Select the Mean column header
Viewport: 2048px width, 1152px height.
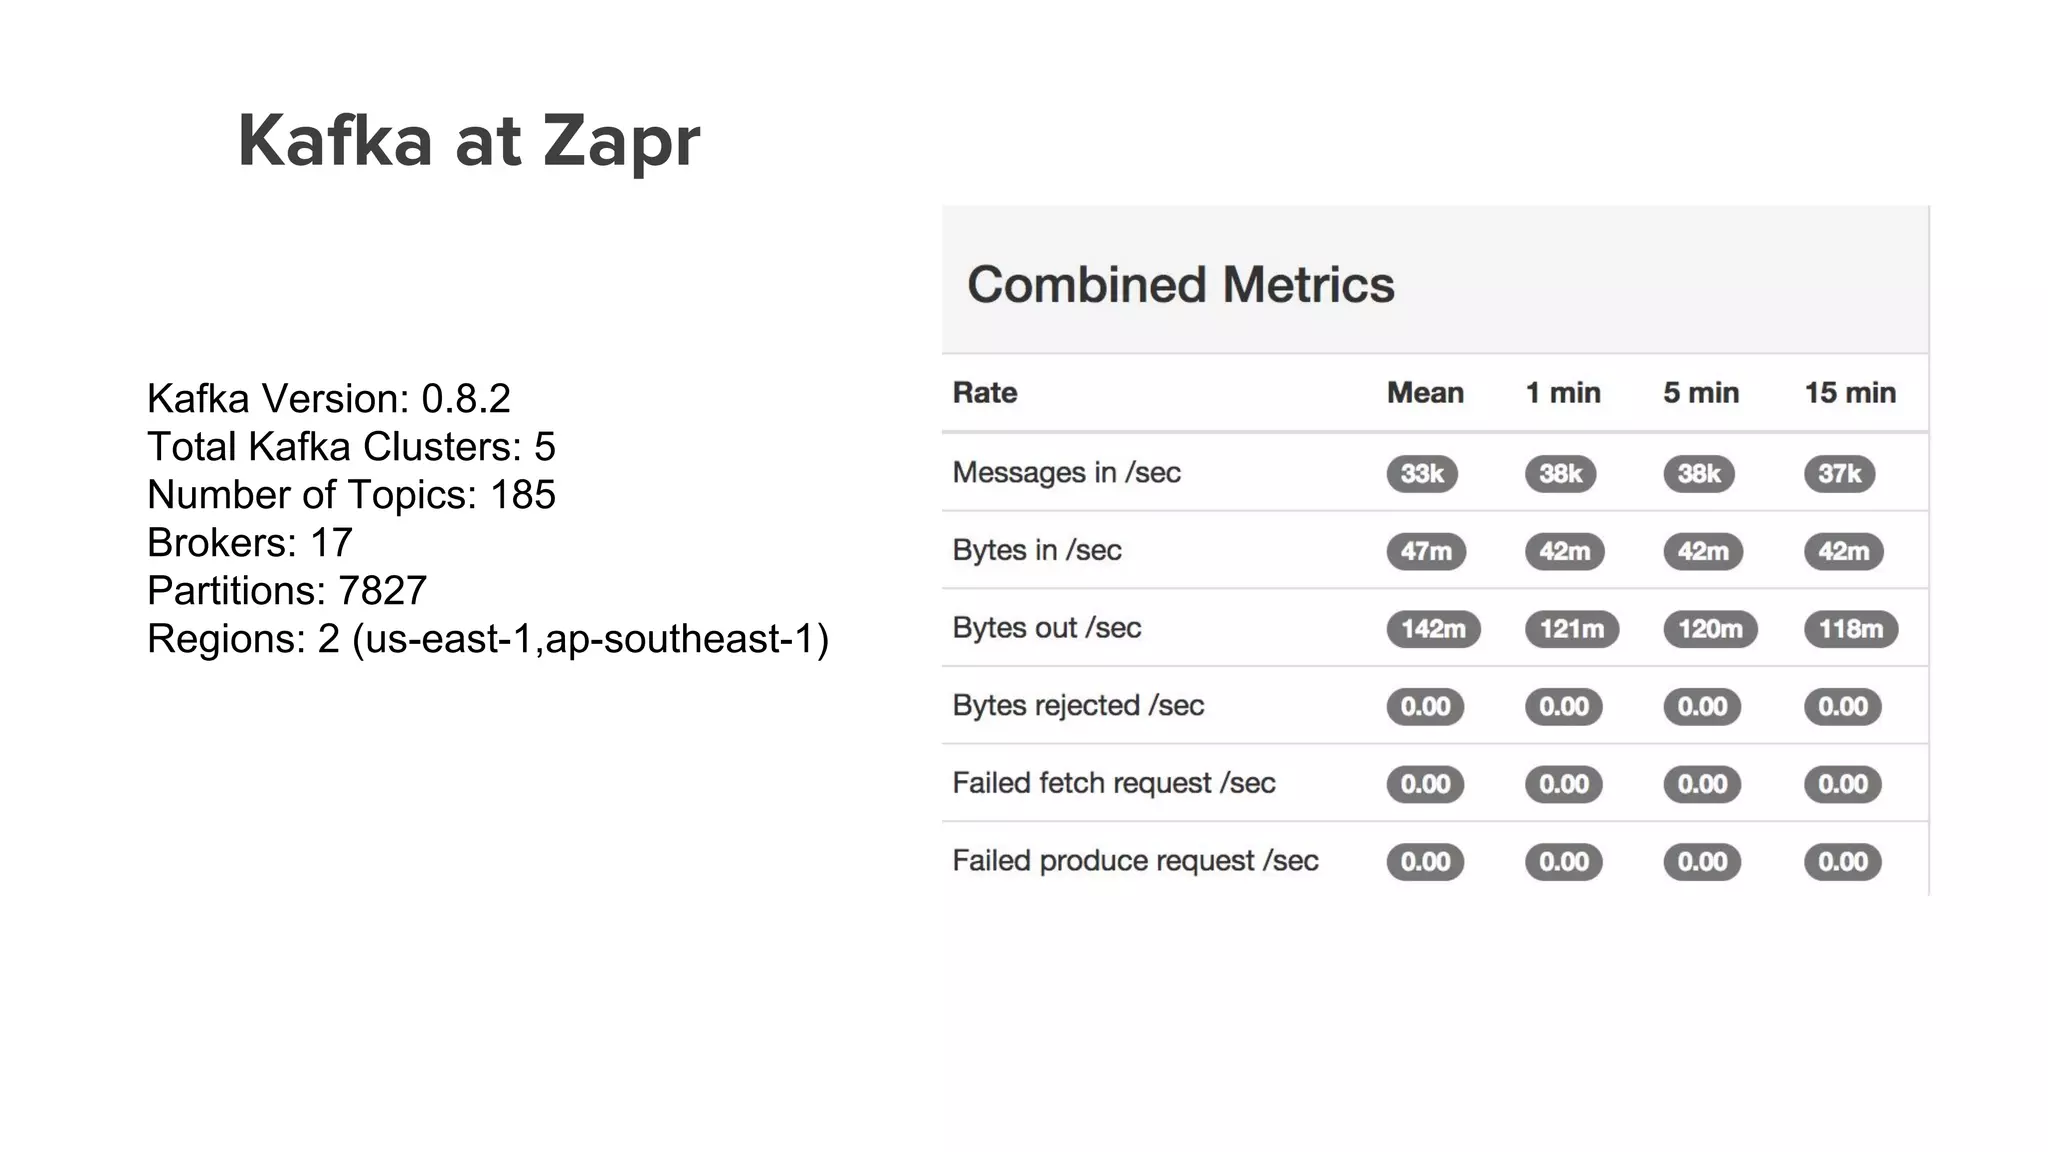[1425, 393]
